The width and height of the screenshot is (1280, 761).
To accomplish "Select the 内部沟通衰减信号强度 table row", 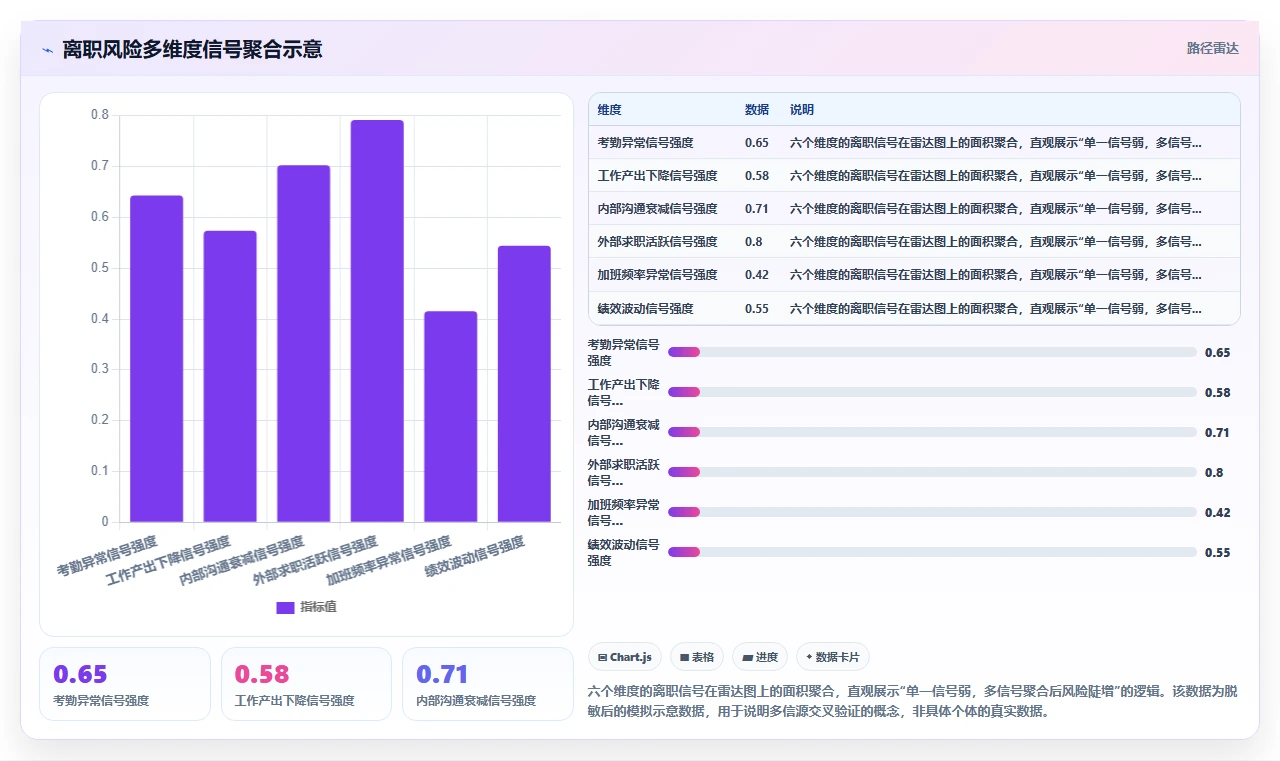I will click(x=914, y=208).
